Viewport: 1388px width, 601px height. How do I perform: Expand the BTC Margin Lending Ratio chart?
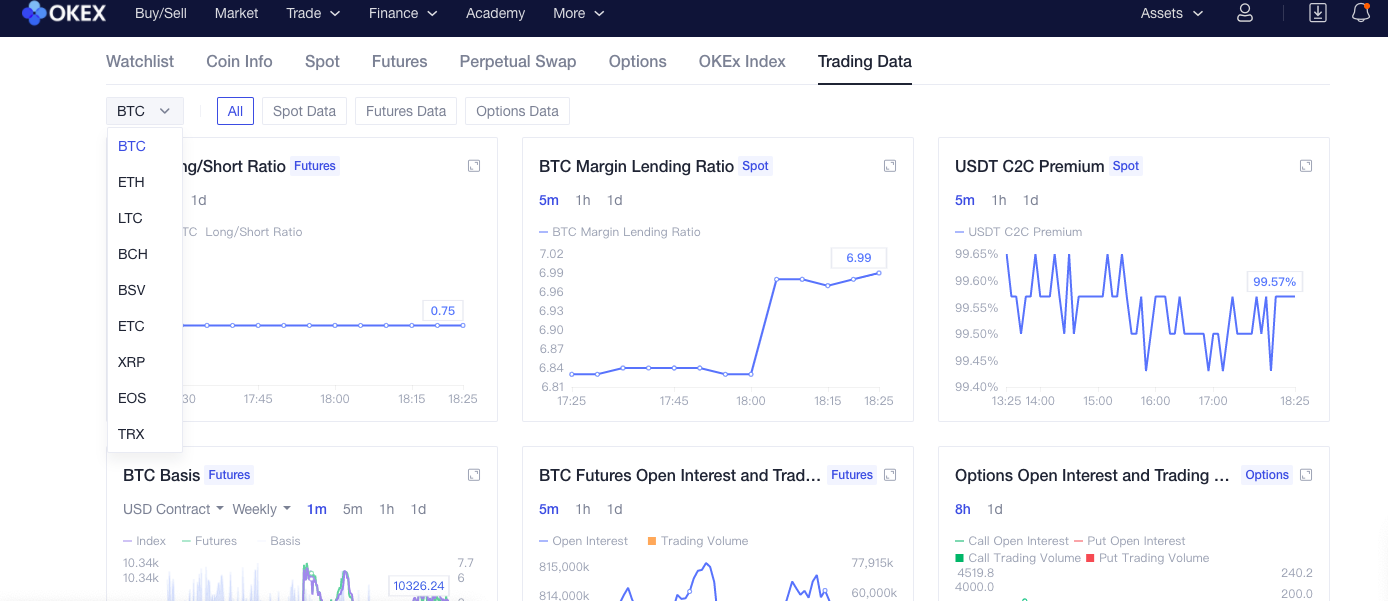click(x=890, y=166)
